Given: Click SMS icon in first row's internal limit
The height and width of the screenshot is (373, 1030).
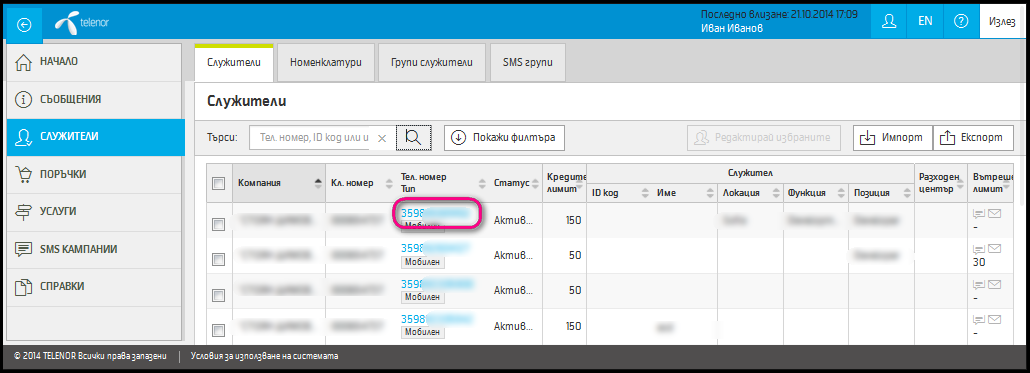Looking at the screenshot, I should tap(978, 213).
